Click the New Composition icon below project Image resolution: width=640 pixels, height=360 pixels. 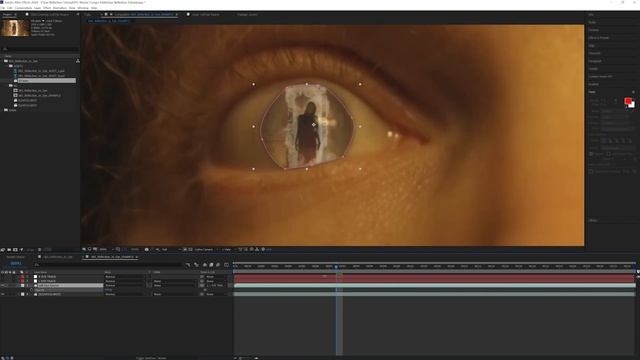pyautogui.click(x=15, y=250)
